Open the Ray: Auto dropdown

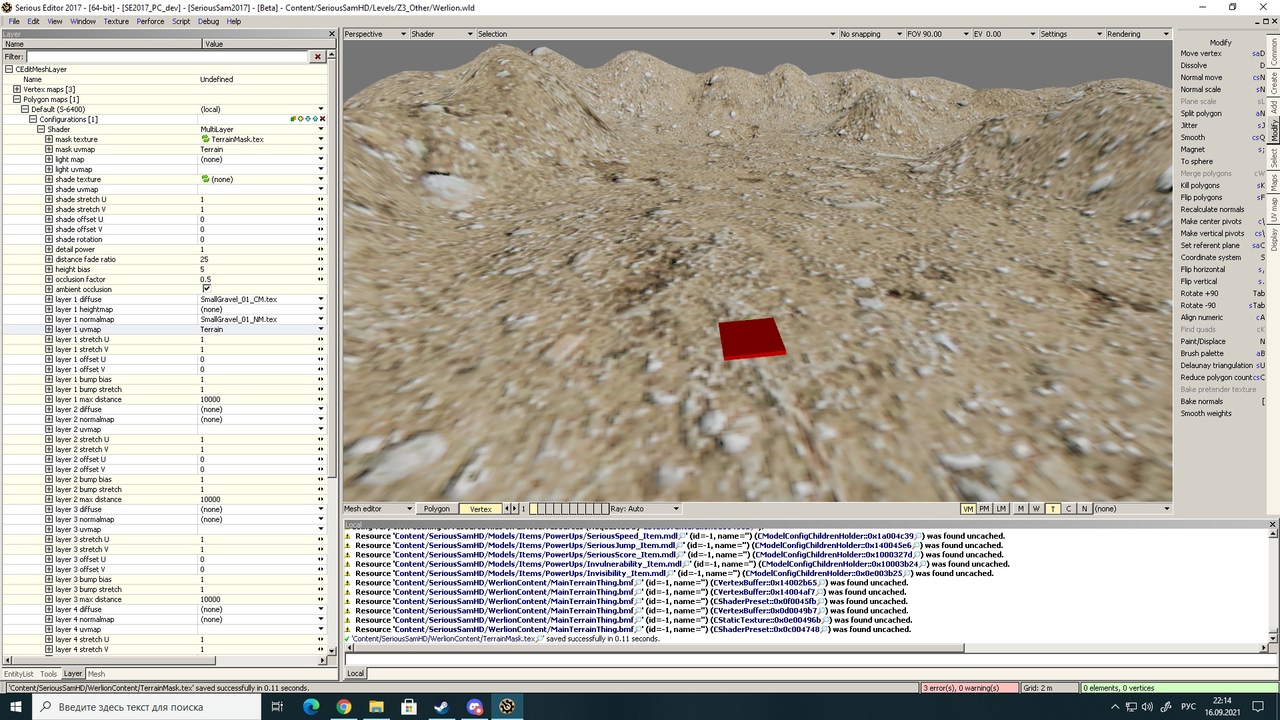tap(644, 509)
